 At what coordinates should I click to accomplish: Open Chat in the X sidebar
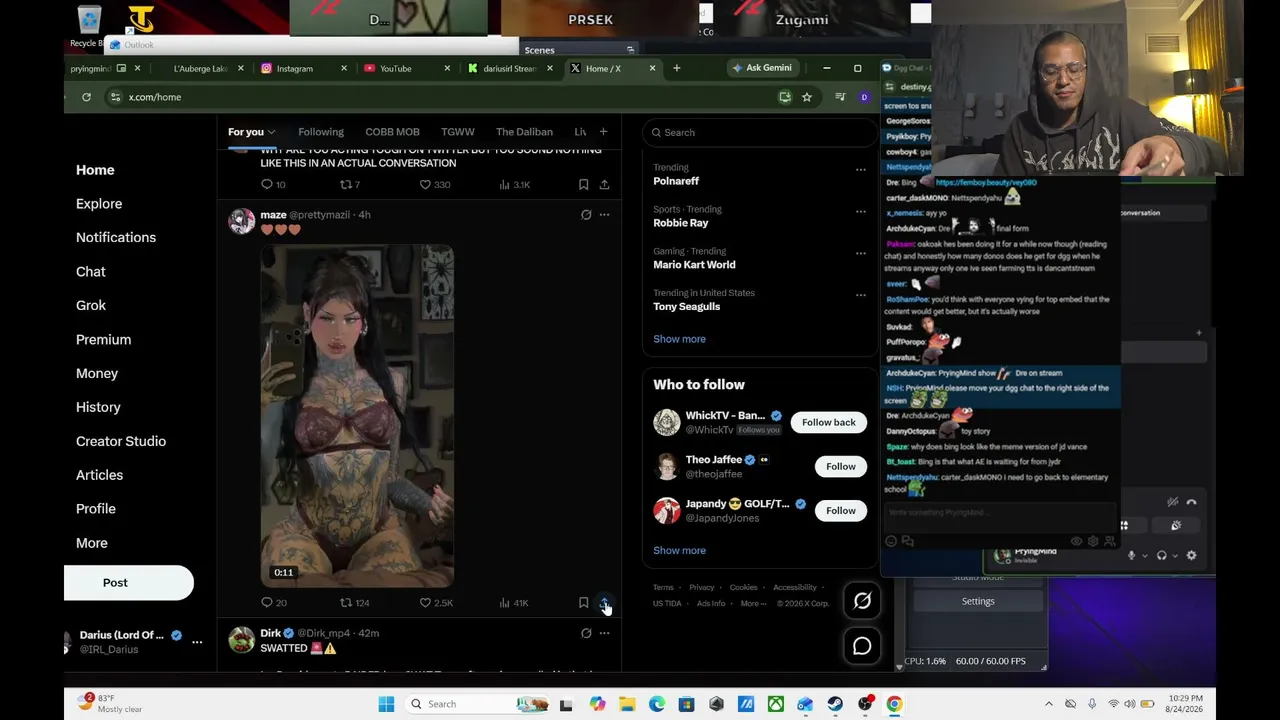point(91,272)
